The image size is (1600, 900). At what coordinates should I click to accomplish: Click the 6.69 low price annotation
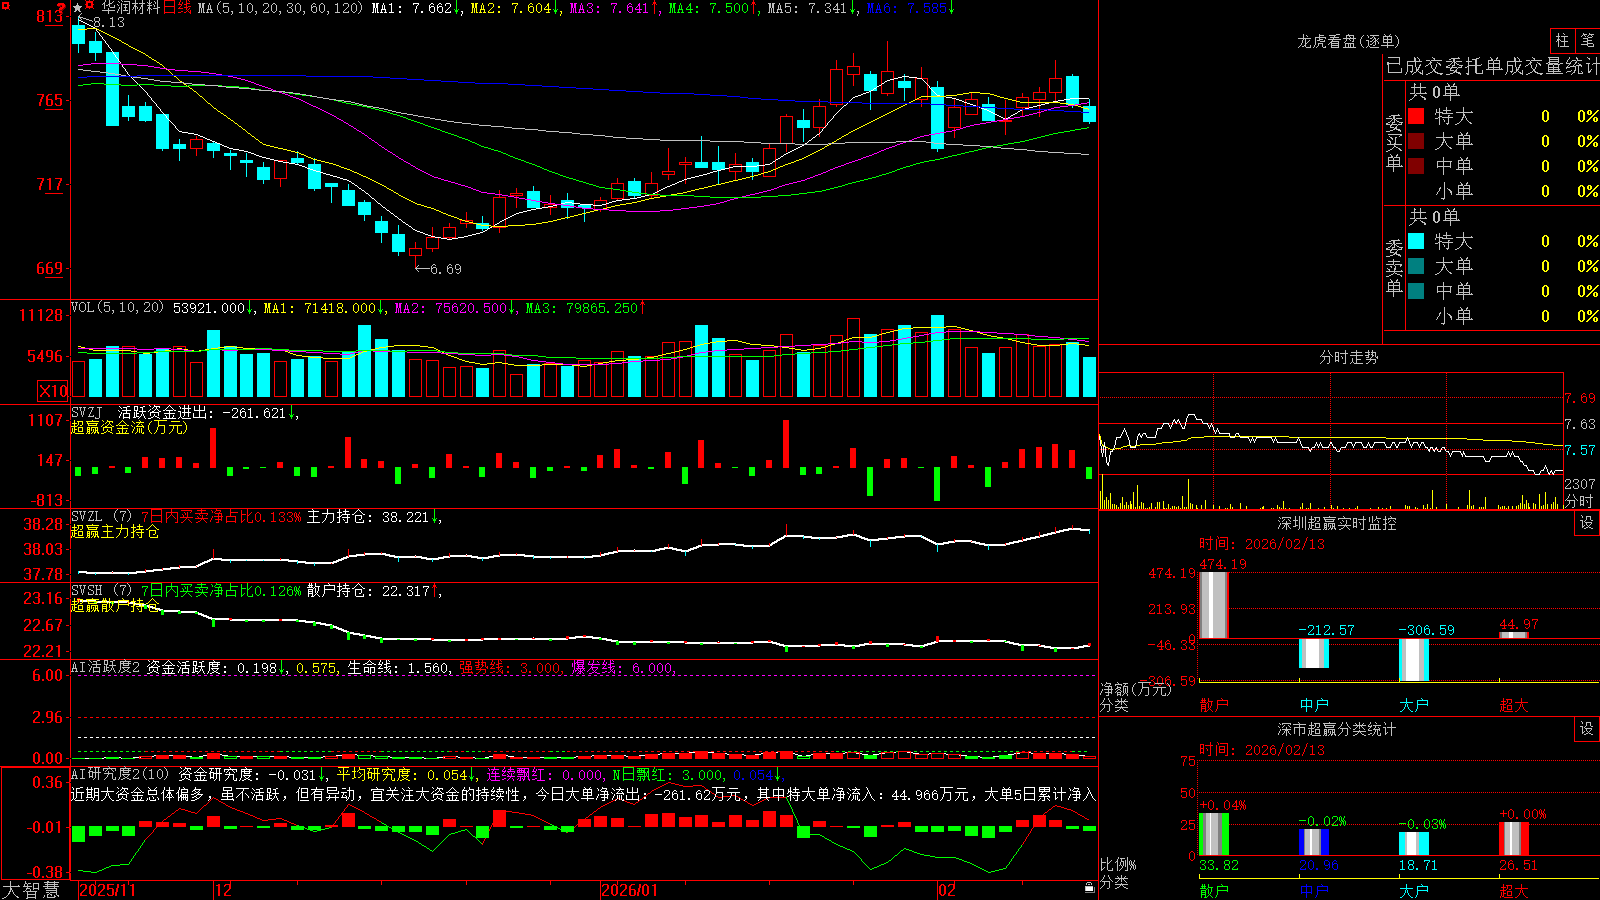446,269
